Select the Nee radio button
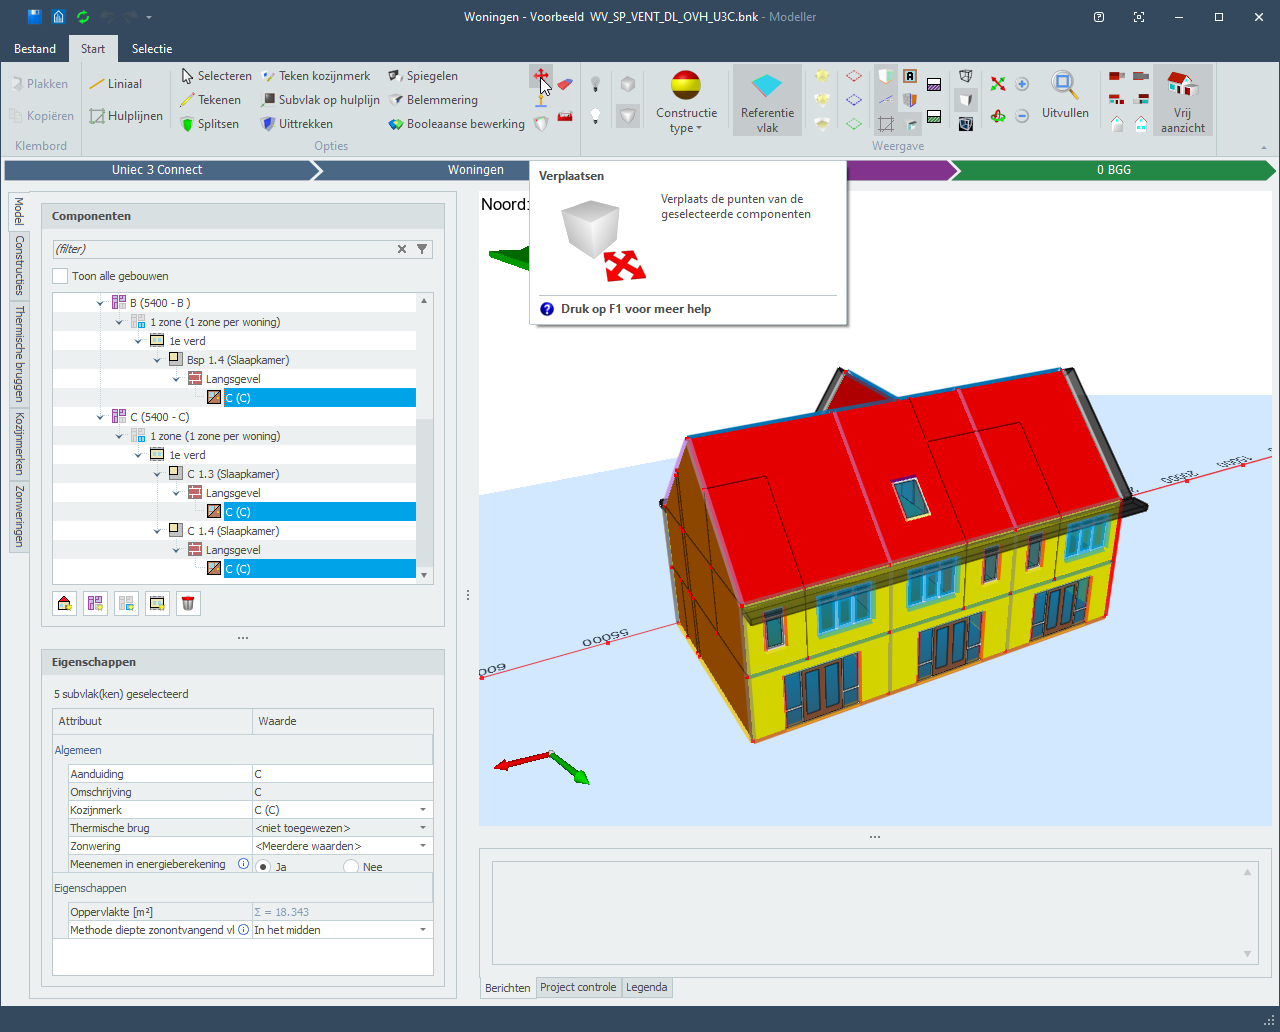Screen dimensions: 1280x1032 point(351,867)
